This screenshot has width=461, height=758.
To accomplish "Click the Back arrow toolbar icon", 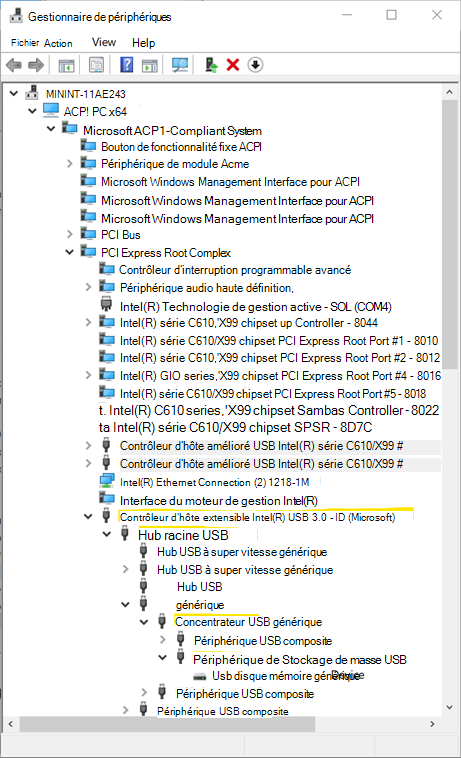I will (14, 65).
